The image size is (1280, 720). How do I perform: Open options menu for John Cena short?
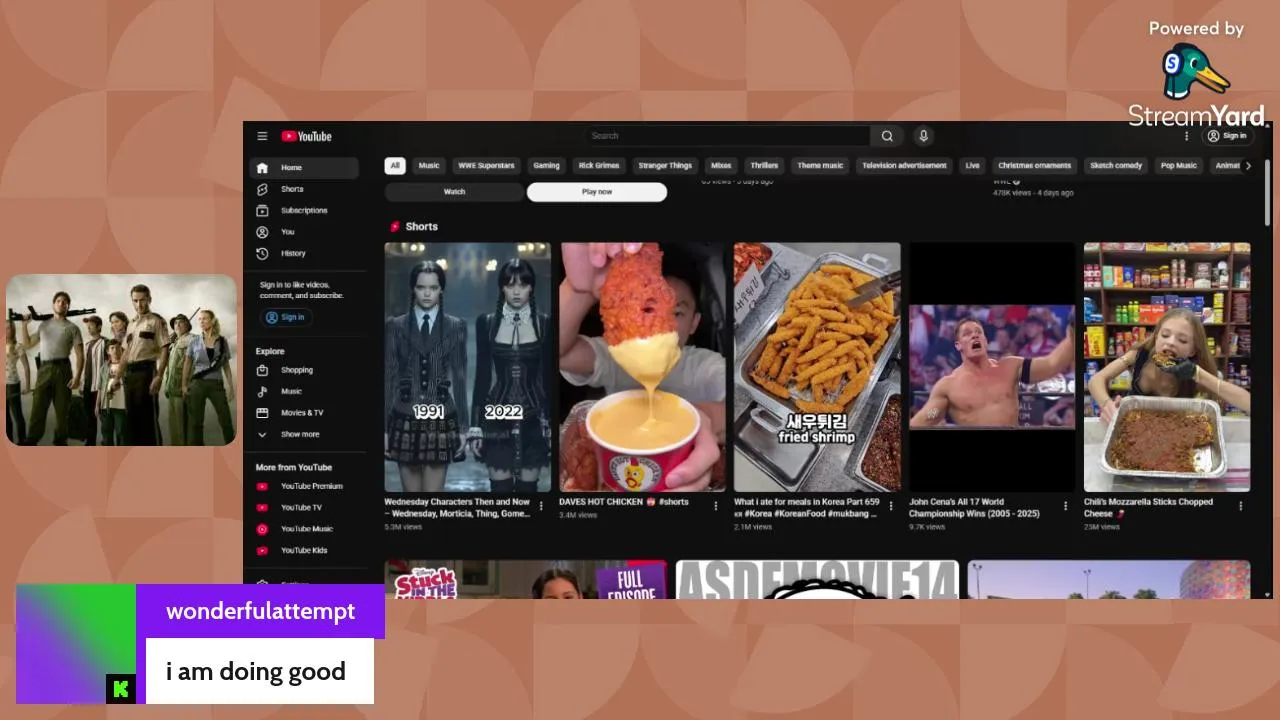pyautogui.click(x=1065, y=506)
